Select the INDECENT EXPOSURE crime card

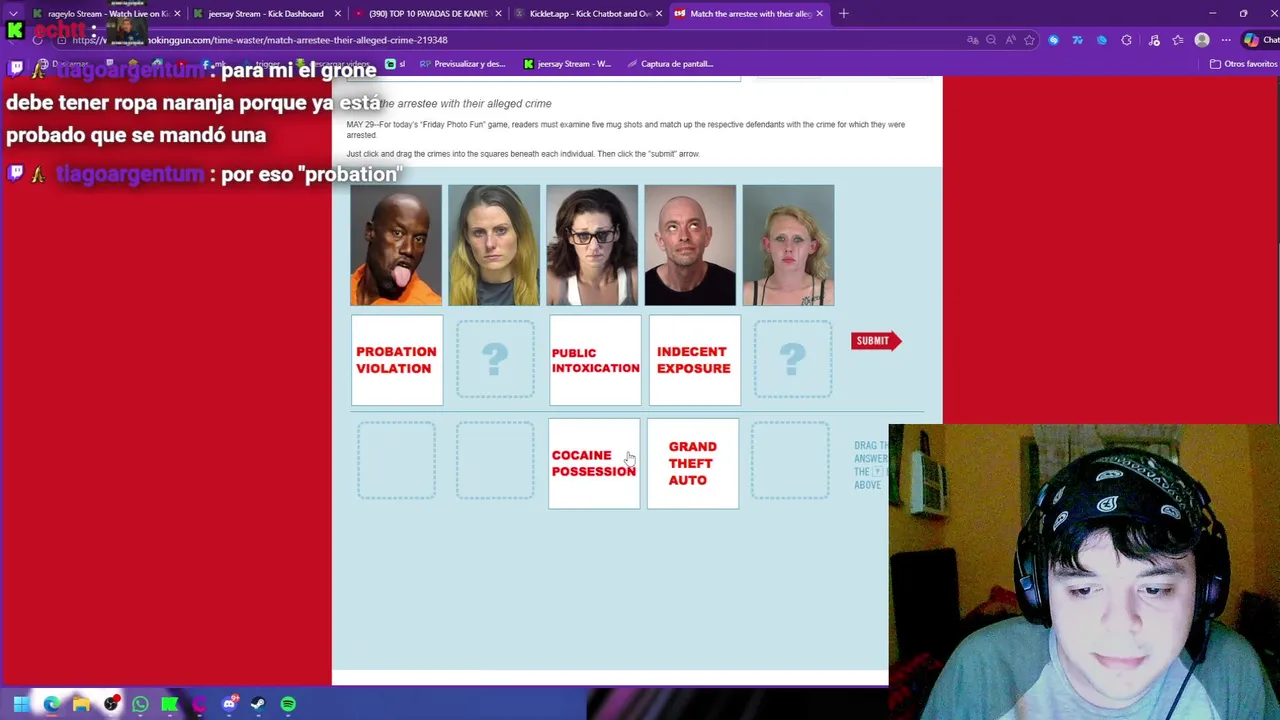694,360
